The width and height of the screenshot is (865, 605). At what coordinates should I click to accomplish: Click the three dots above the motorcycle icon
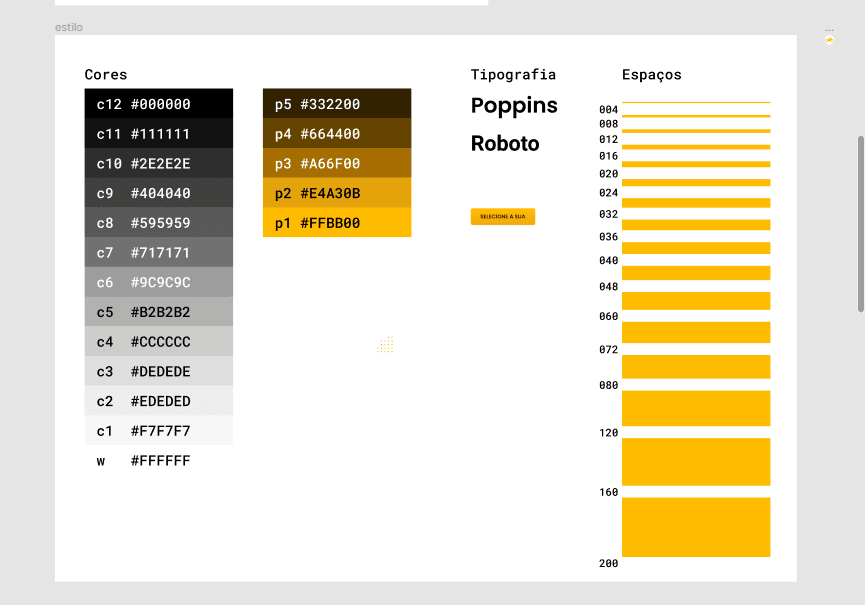[829, 30]
